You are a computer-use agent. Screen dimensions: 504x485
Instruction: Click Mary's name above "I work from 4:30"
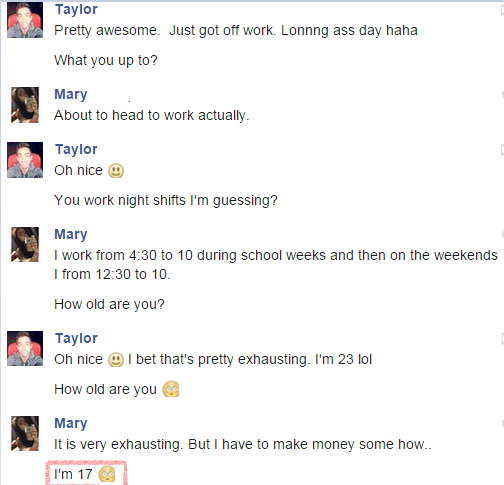71,235
